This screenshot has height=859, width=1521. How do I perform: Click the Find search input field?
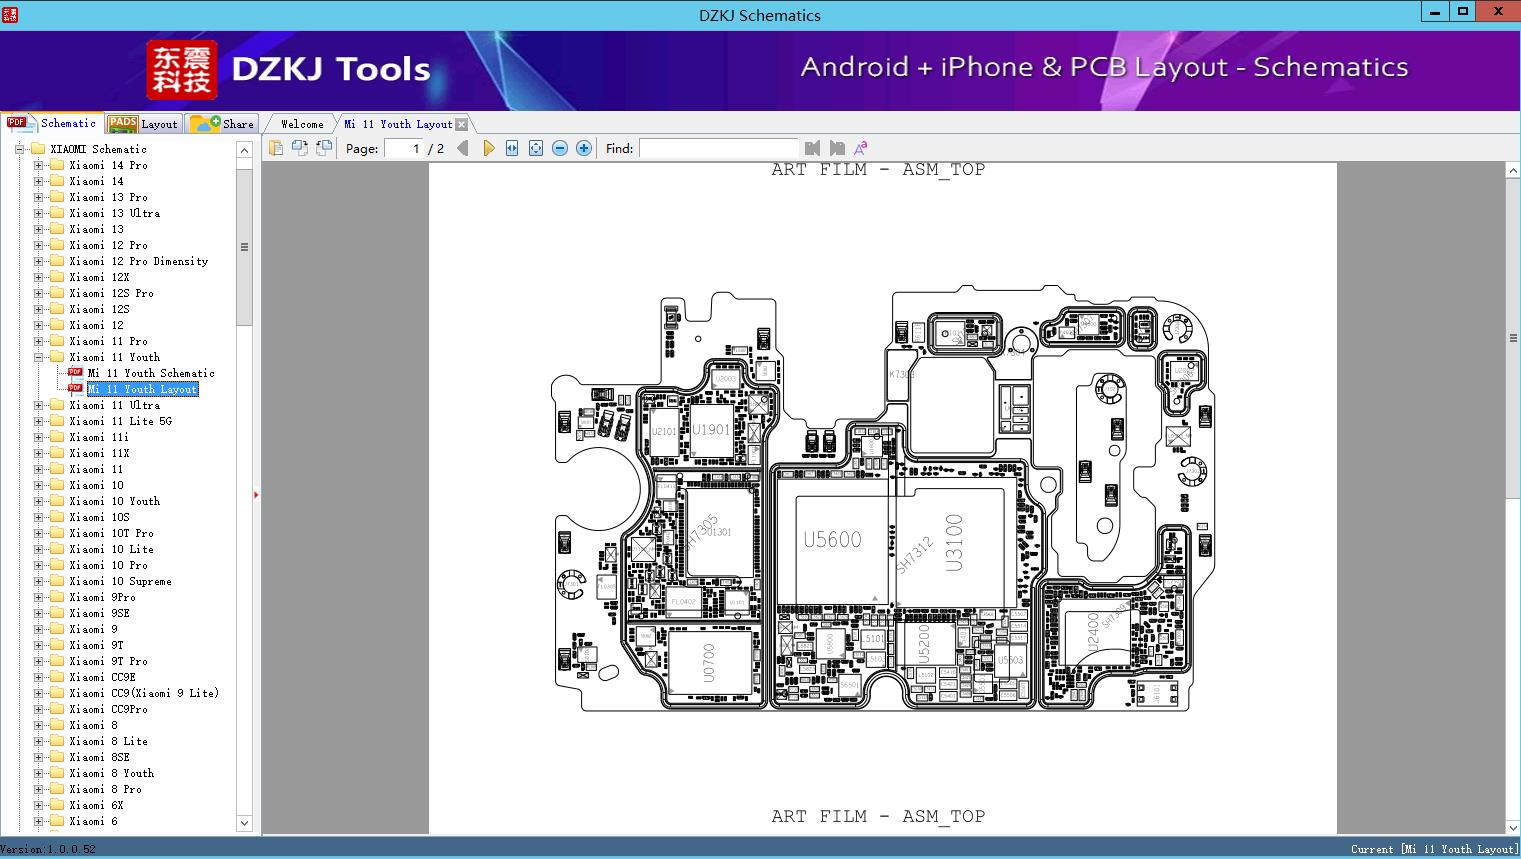(x=718, y=148)
